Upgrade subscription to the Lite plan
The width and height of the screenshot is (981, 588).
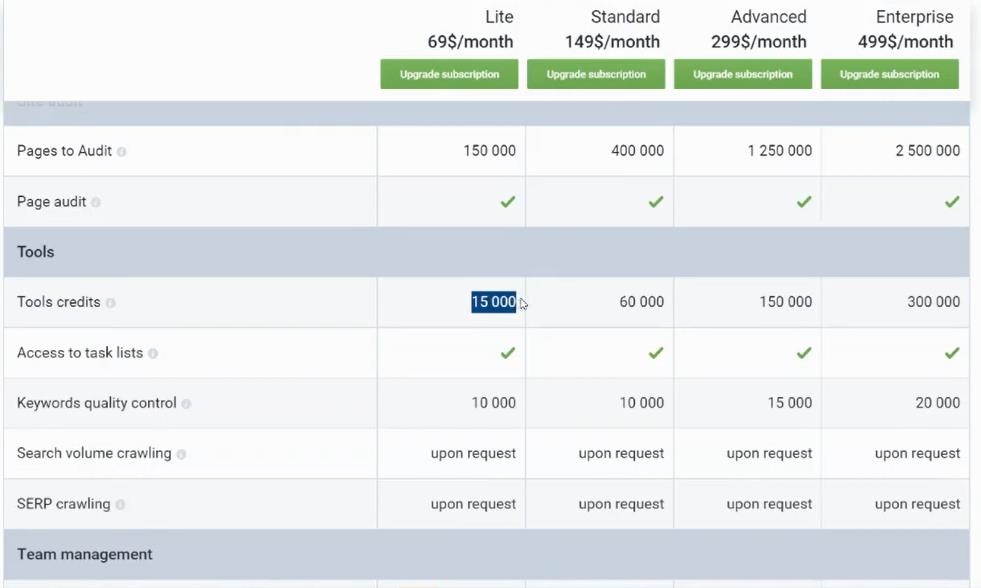(449, 74)
